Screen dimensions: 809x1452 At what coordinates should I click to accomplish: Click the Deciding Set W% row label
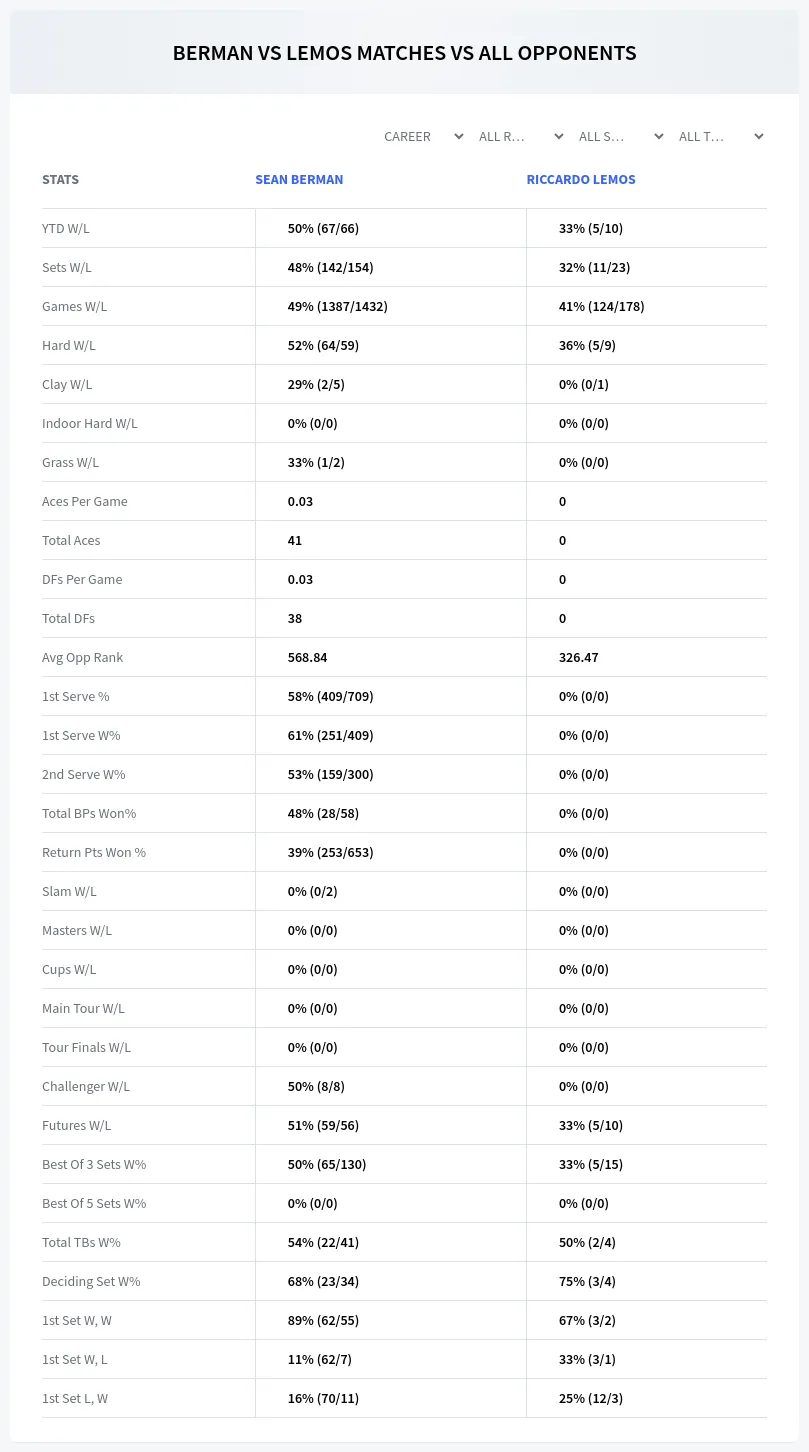pos(91,1281)
